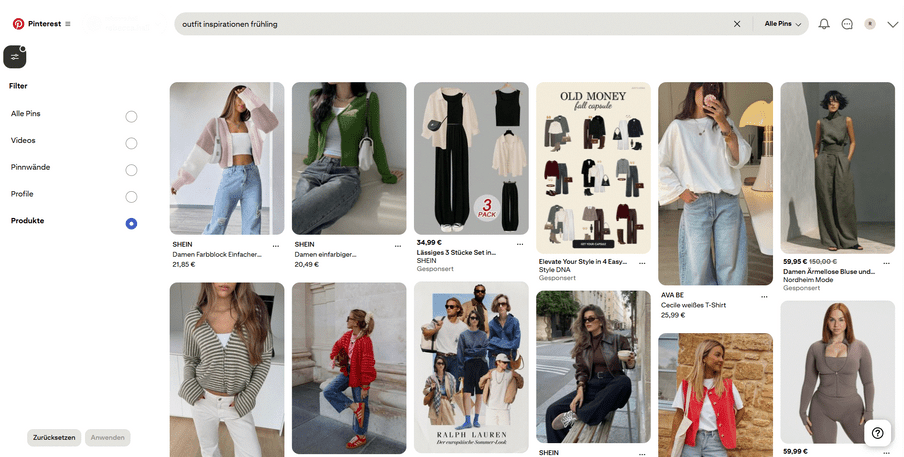The image size is (904, 457).
Task: Open the notifications bell
Action: pyautogui.click(x=824, y=24)
